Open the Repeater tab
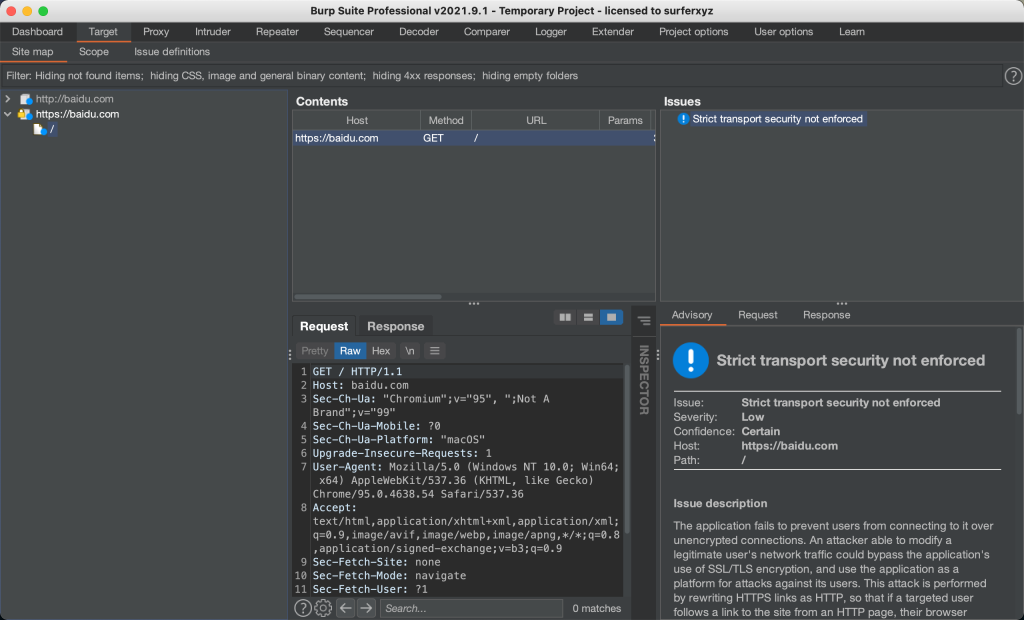 pos(277,31)
